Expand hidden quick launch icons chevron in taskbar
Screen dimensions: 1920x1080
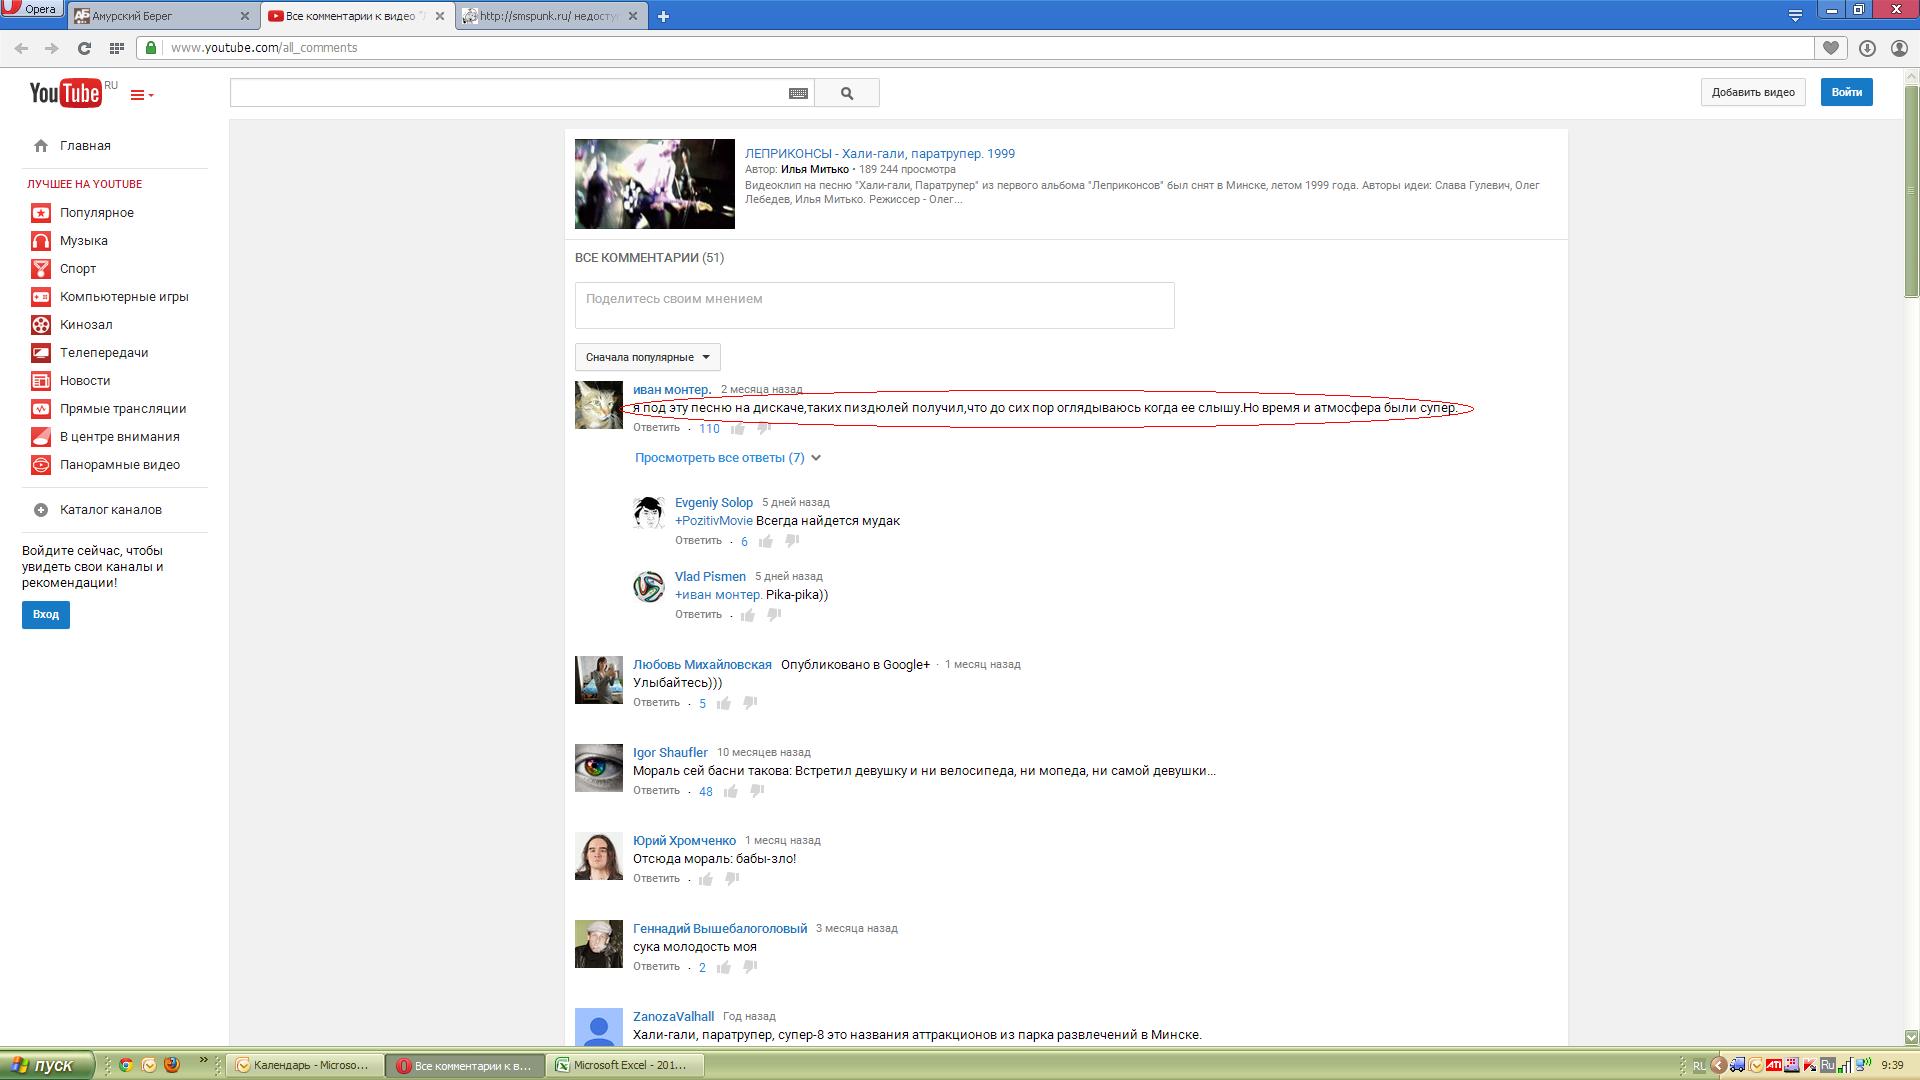[x=204, y=1060]
